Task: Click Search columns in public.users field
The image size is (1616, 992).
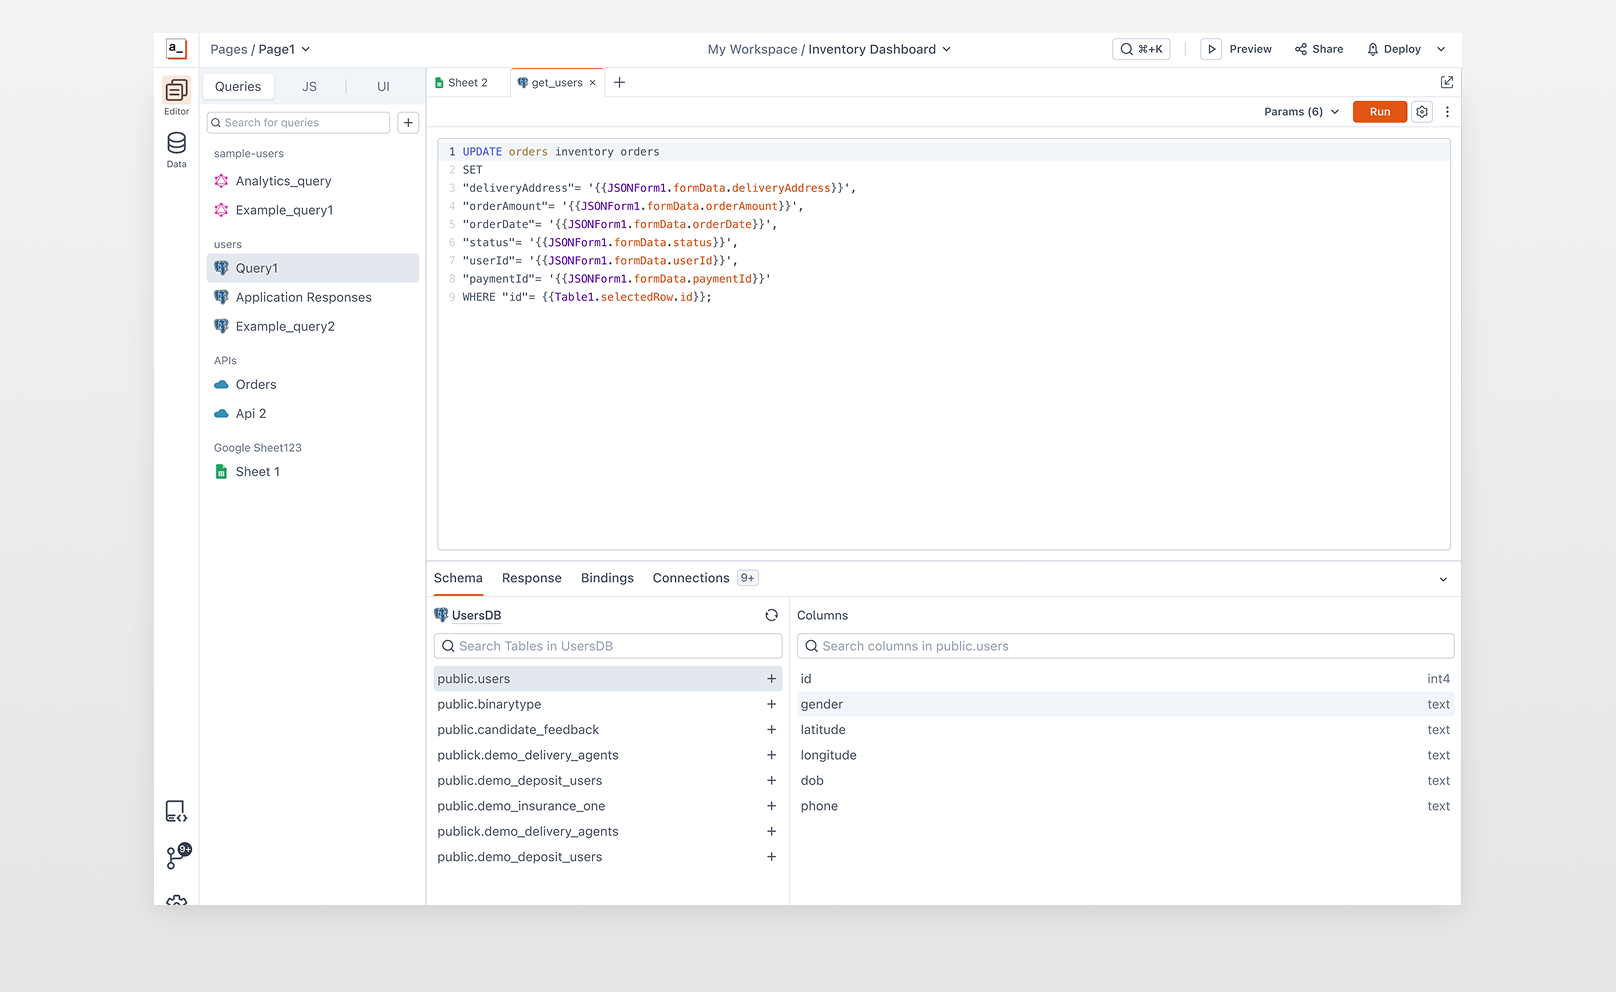Action: click(x=1125, y=646)
